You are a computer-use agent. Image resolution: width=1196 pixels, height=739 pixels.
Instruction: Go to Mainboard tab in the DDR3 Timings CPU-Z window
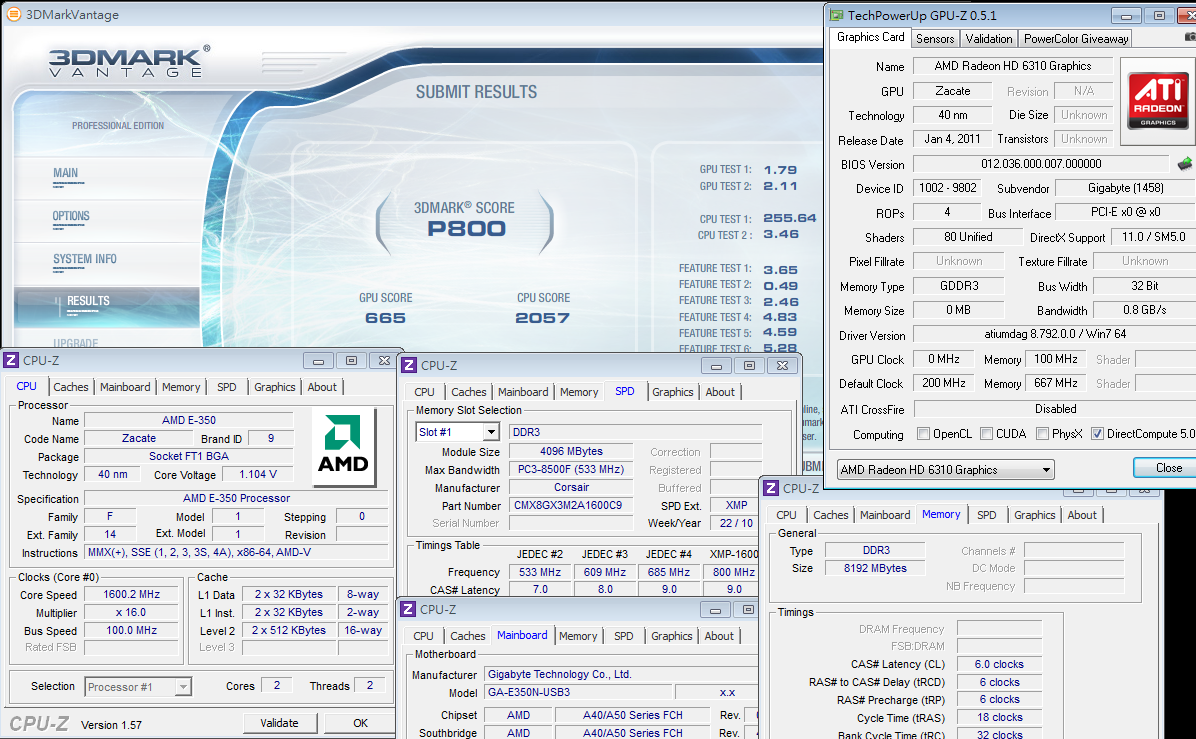[885, 516]
